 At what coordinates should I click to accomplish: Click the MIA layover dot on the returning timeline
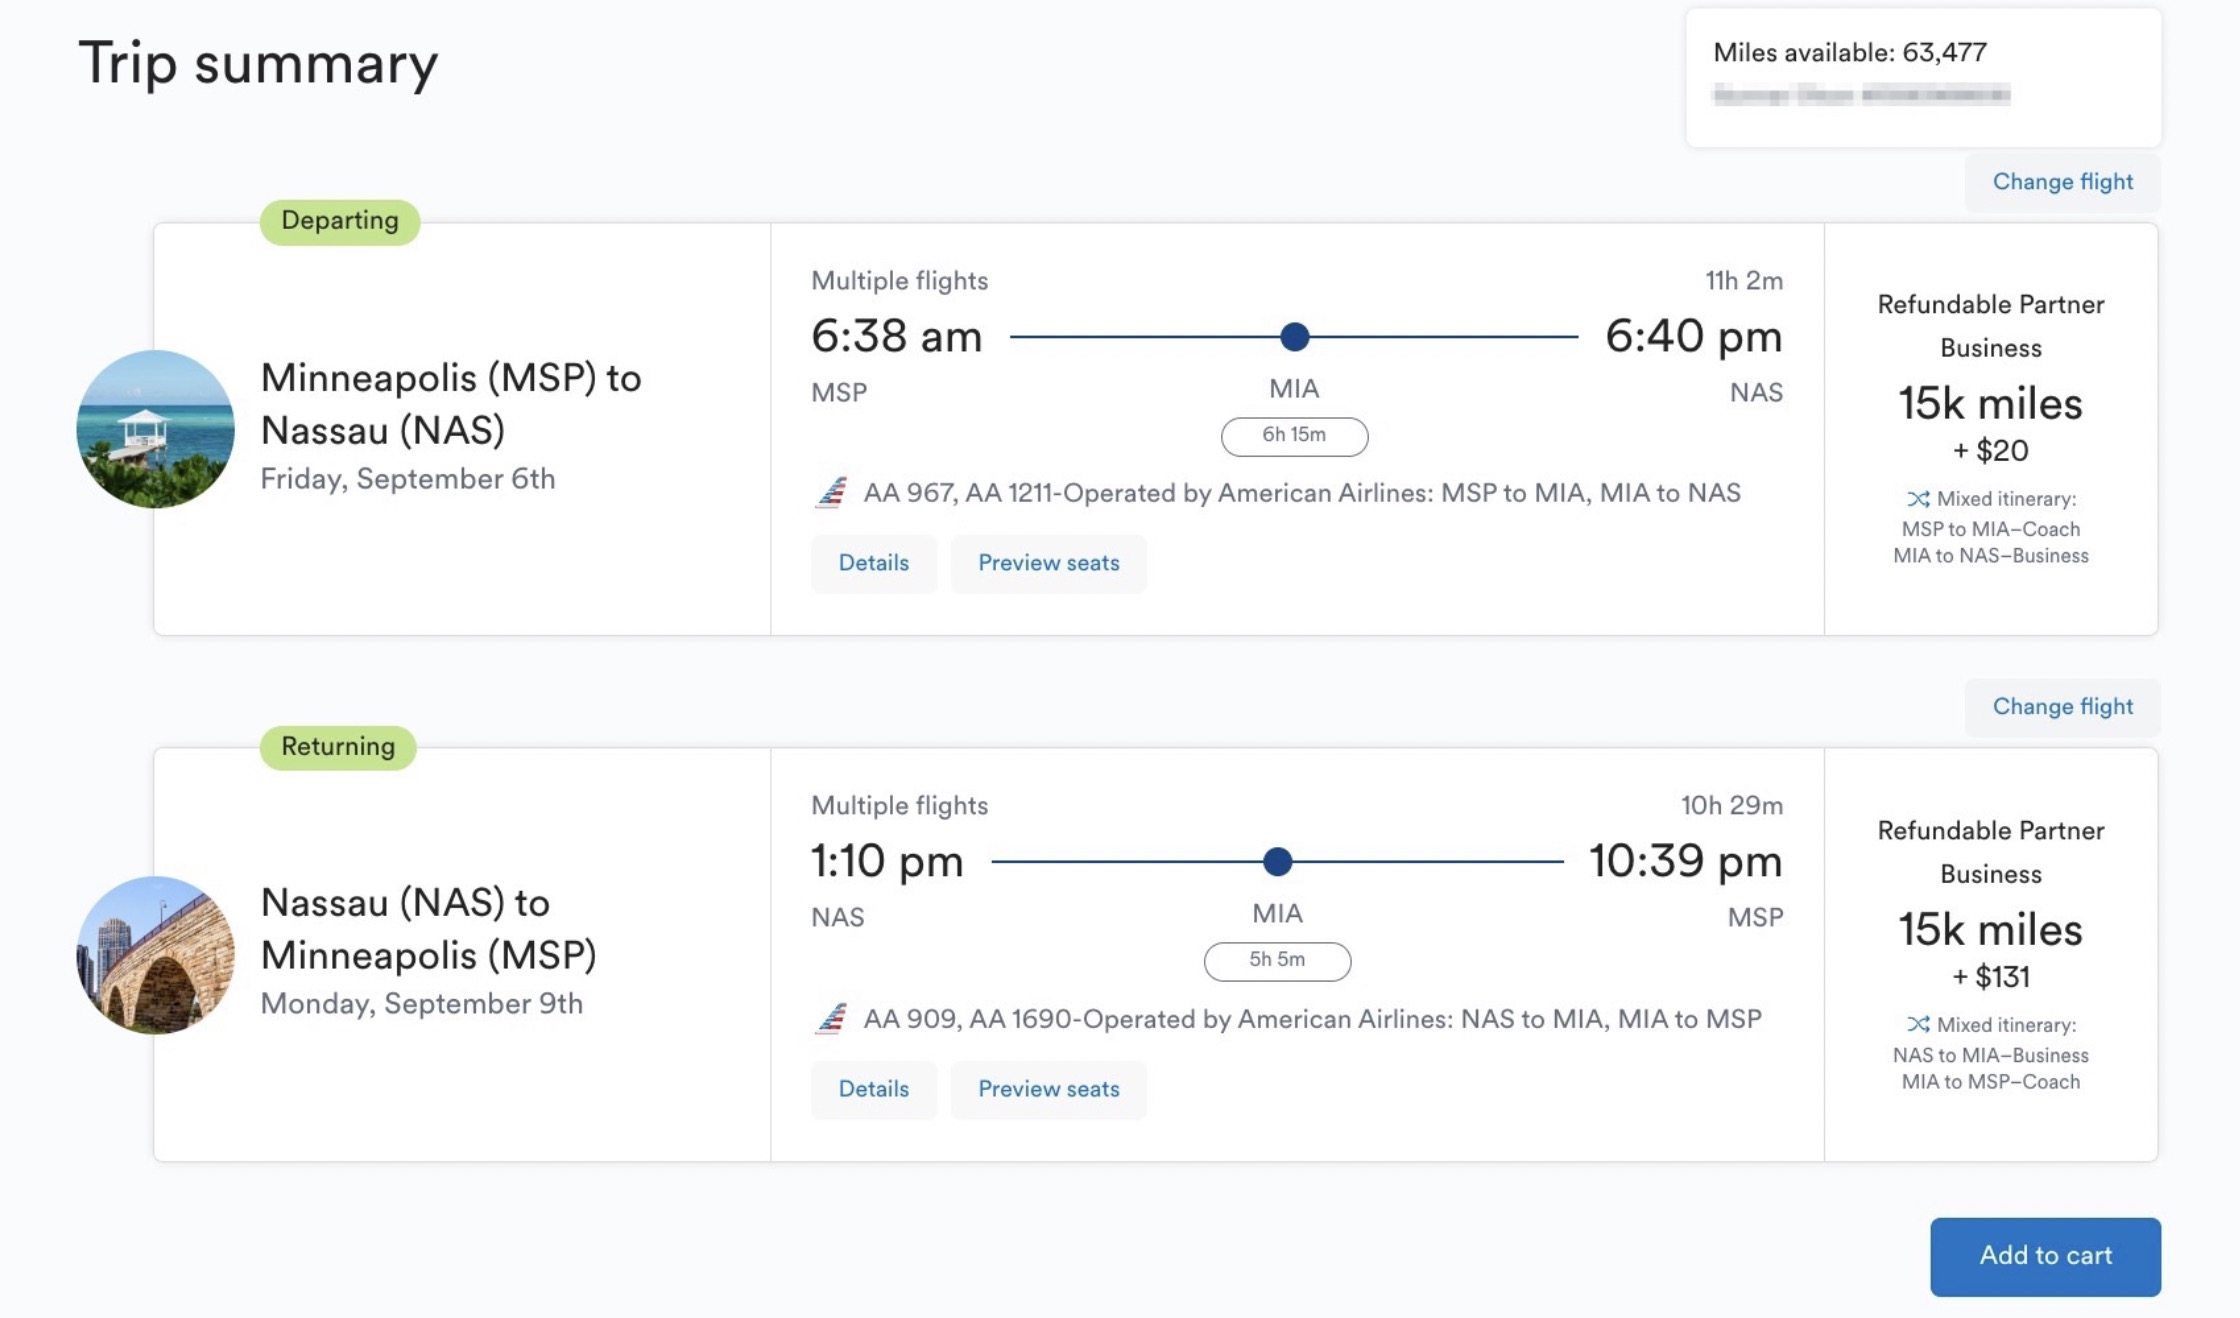(x=1277, y=861)
